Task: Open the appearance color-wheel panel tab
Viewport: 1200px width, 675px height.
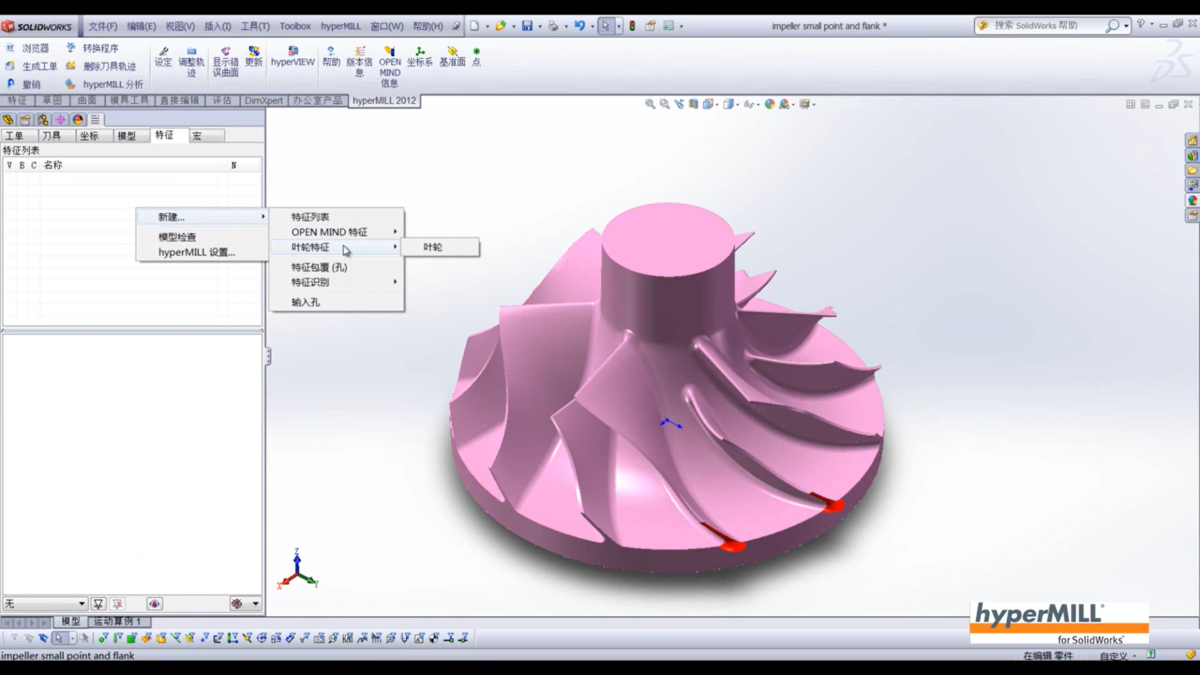Action: point(78,120)
